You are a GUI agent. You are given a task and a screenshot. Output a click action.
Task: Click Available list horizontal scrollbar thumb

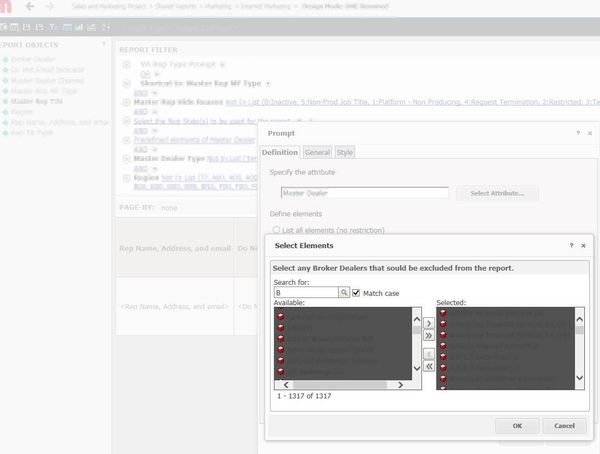tap(340, 385)
